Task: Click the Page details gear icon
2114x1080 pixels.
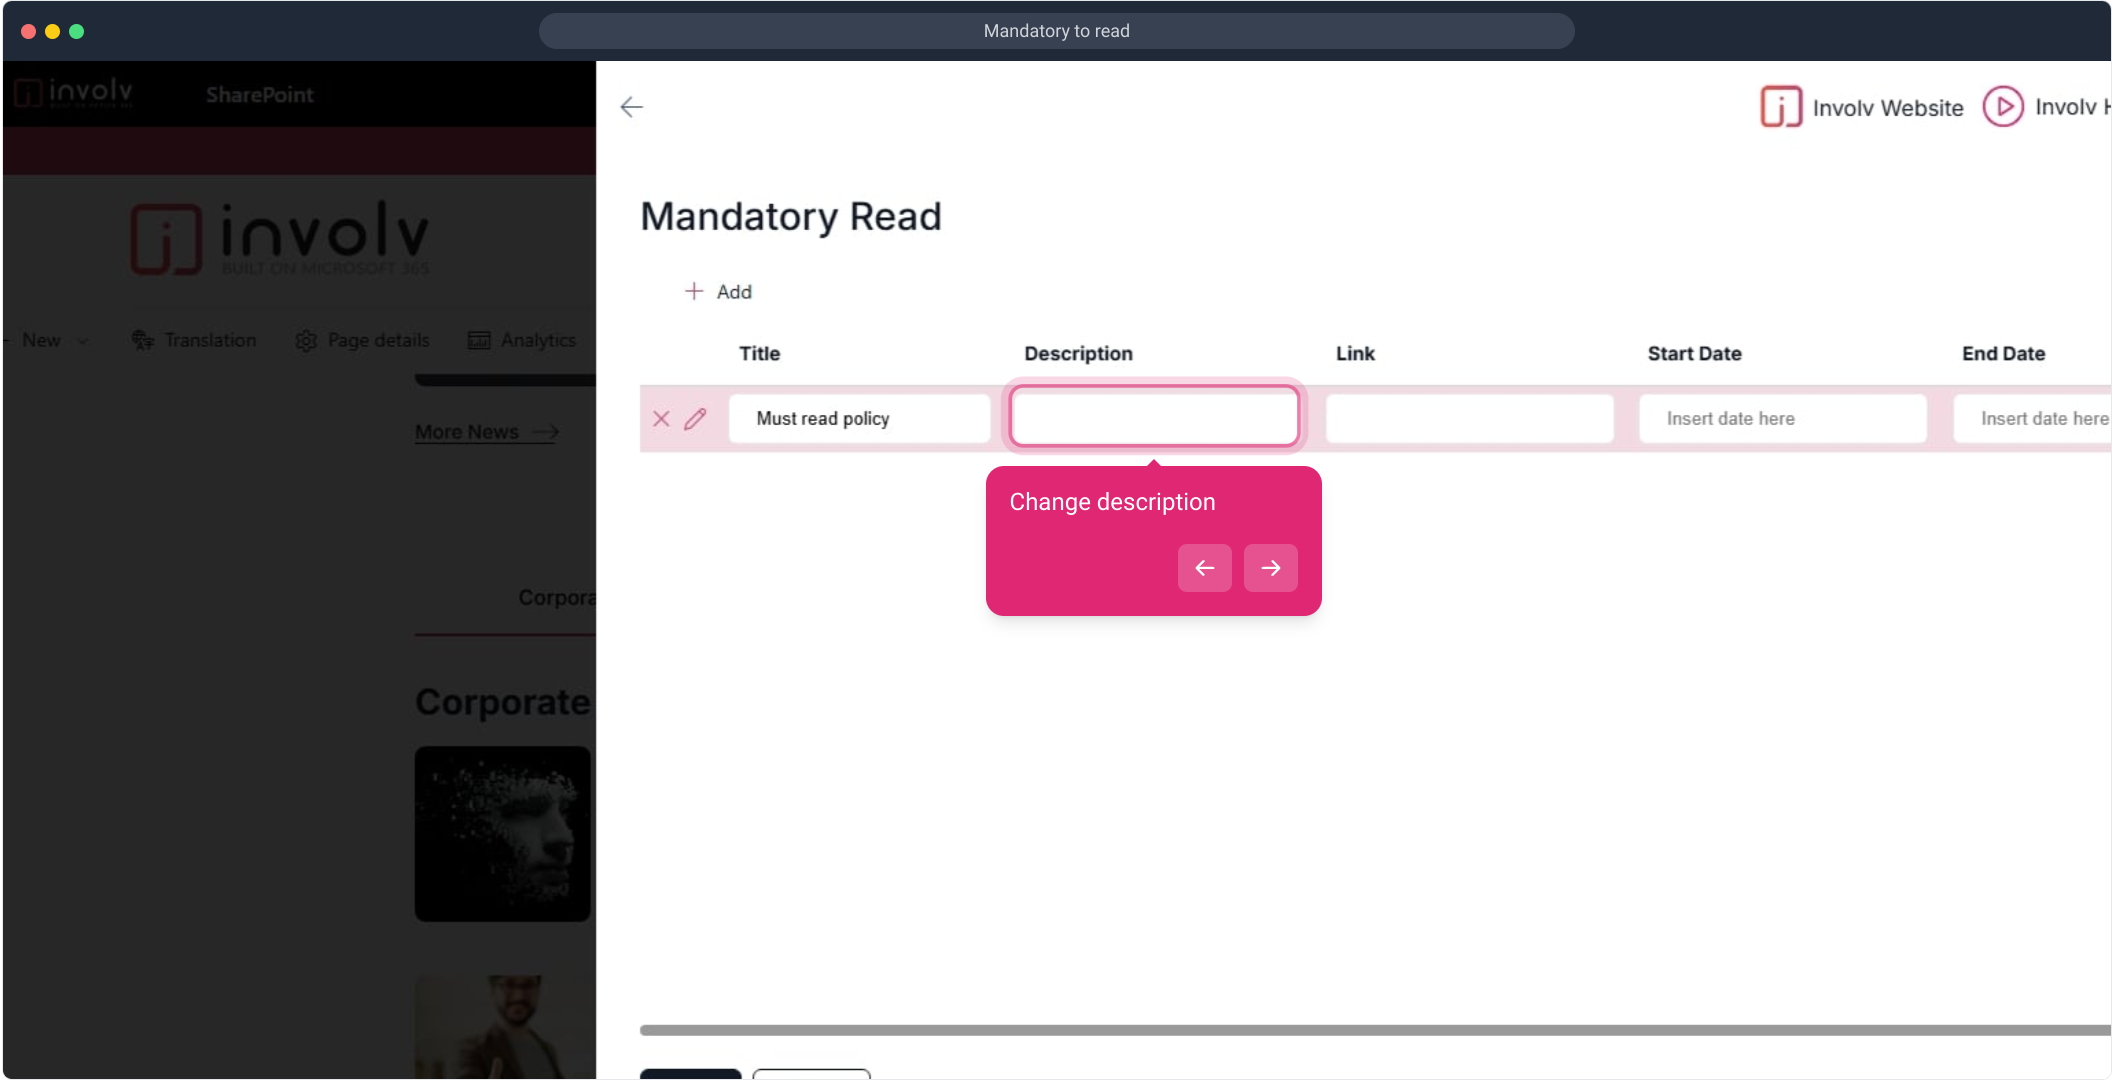Action: pos(306,341)
